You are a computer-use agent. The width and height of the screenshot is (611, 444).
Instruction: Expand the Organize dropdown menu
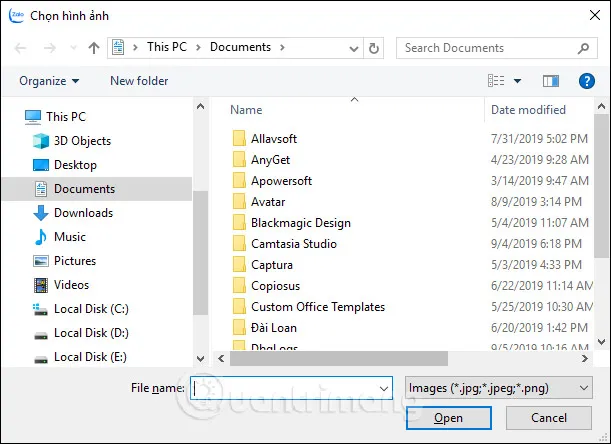(48, 81)
